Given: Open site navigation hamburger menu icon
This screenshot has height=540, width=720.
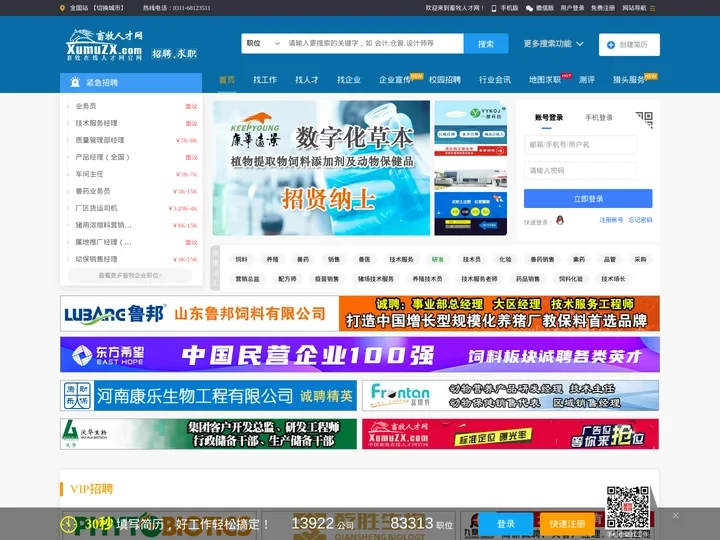Looking at the screenshot, I should coord(652,8).
